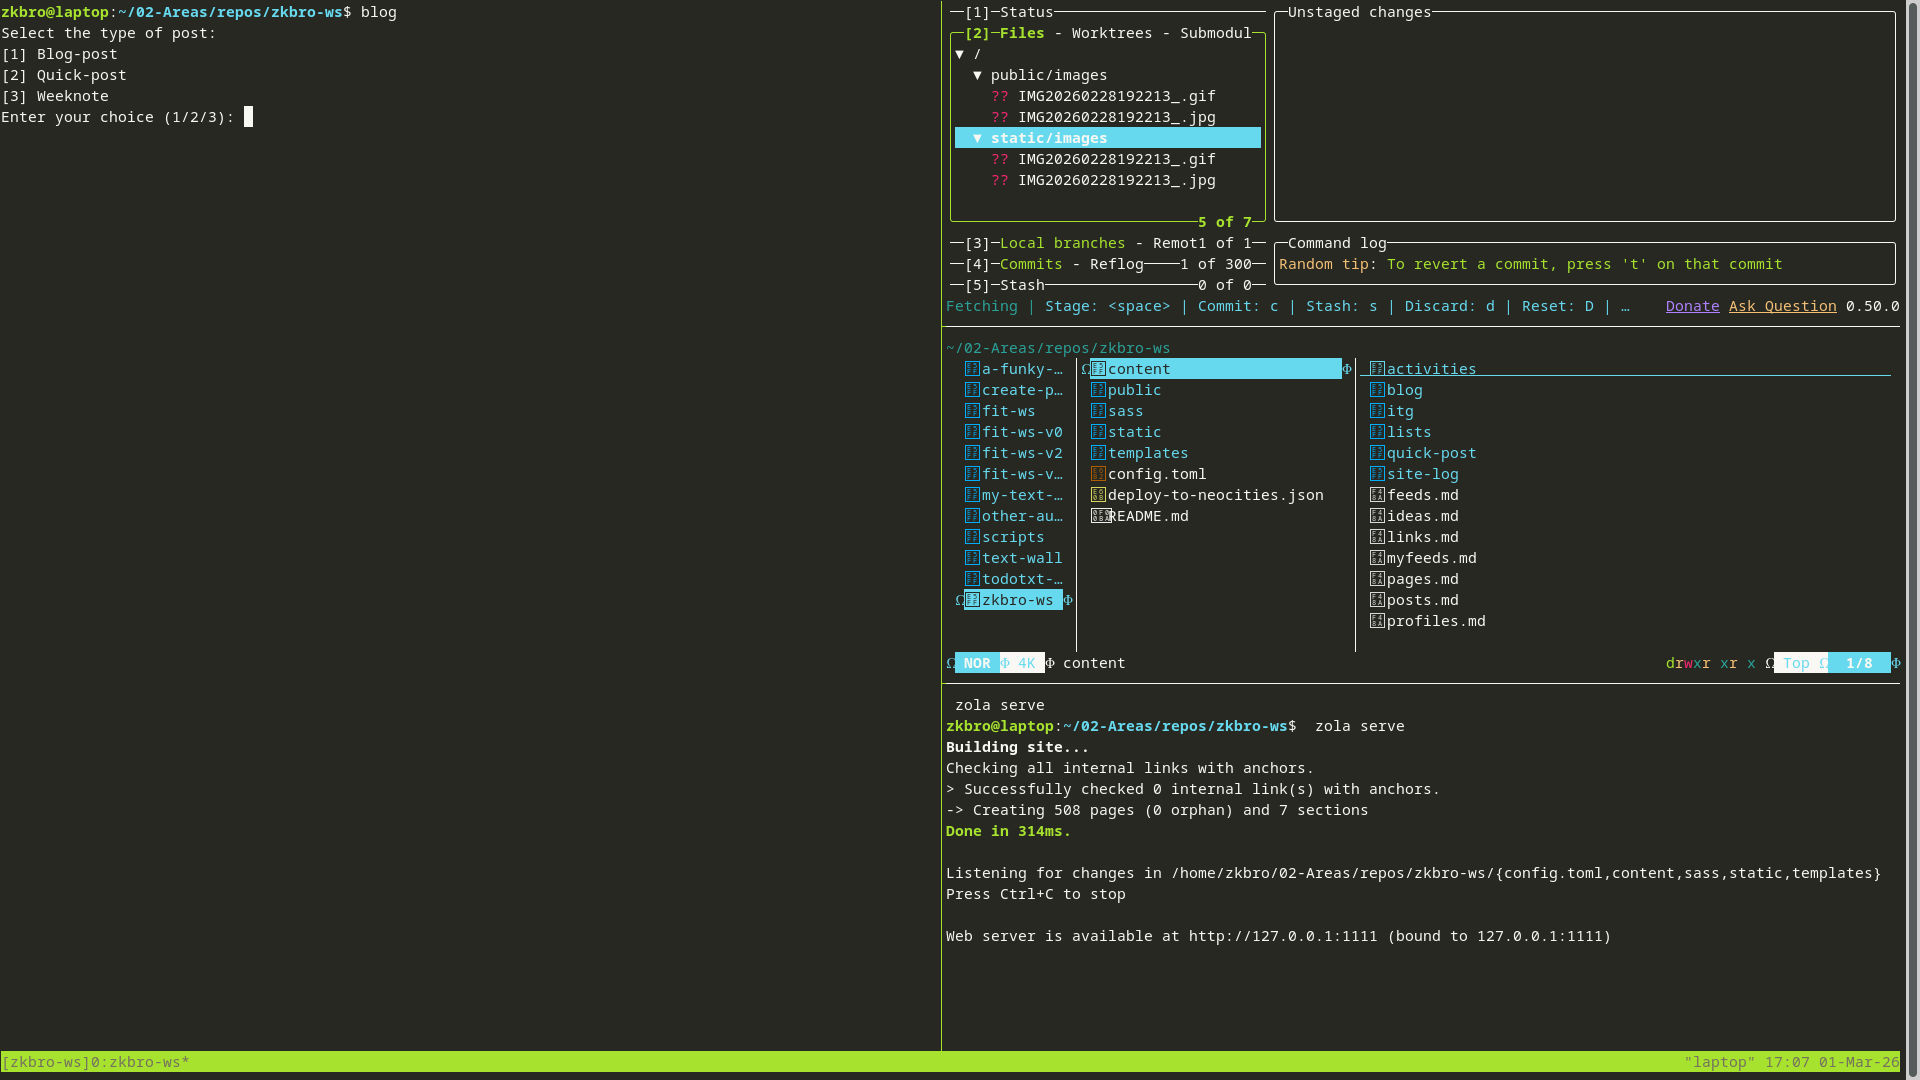1920x1080 pixels.
Task: Click the folder icon beside activities
Action: (1377, 369)
